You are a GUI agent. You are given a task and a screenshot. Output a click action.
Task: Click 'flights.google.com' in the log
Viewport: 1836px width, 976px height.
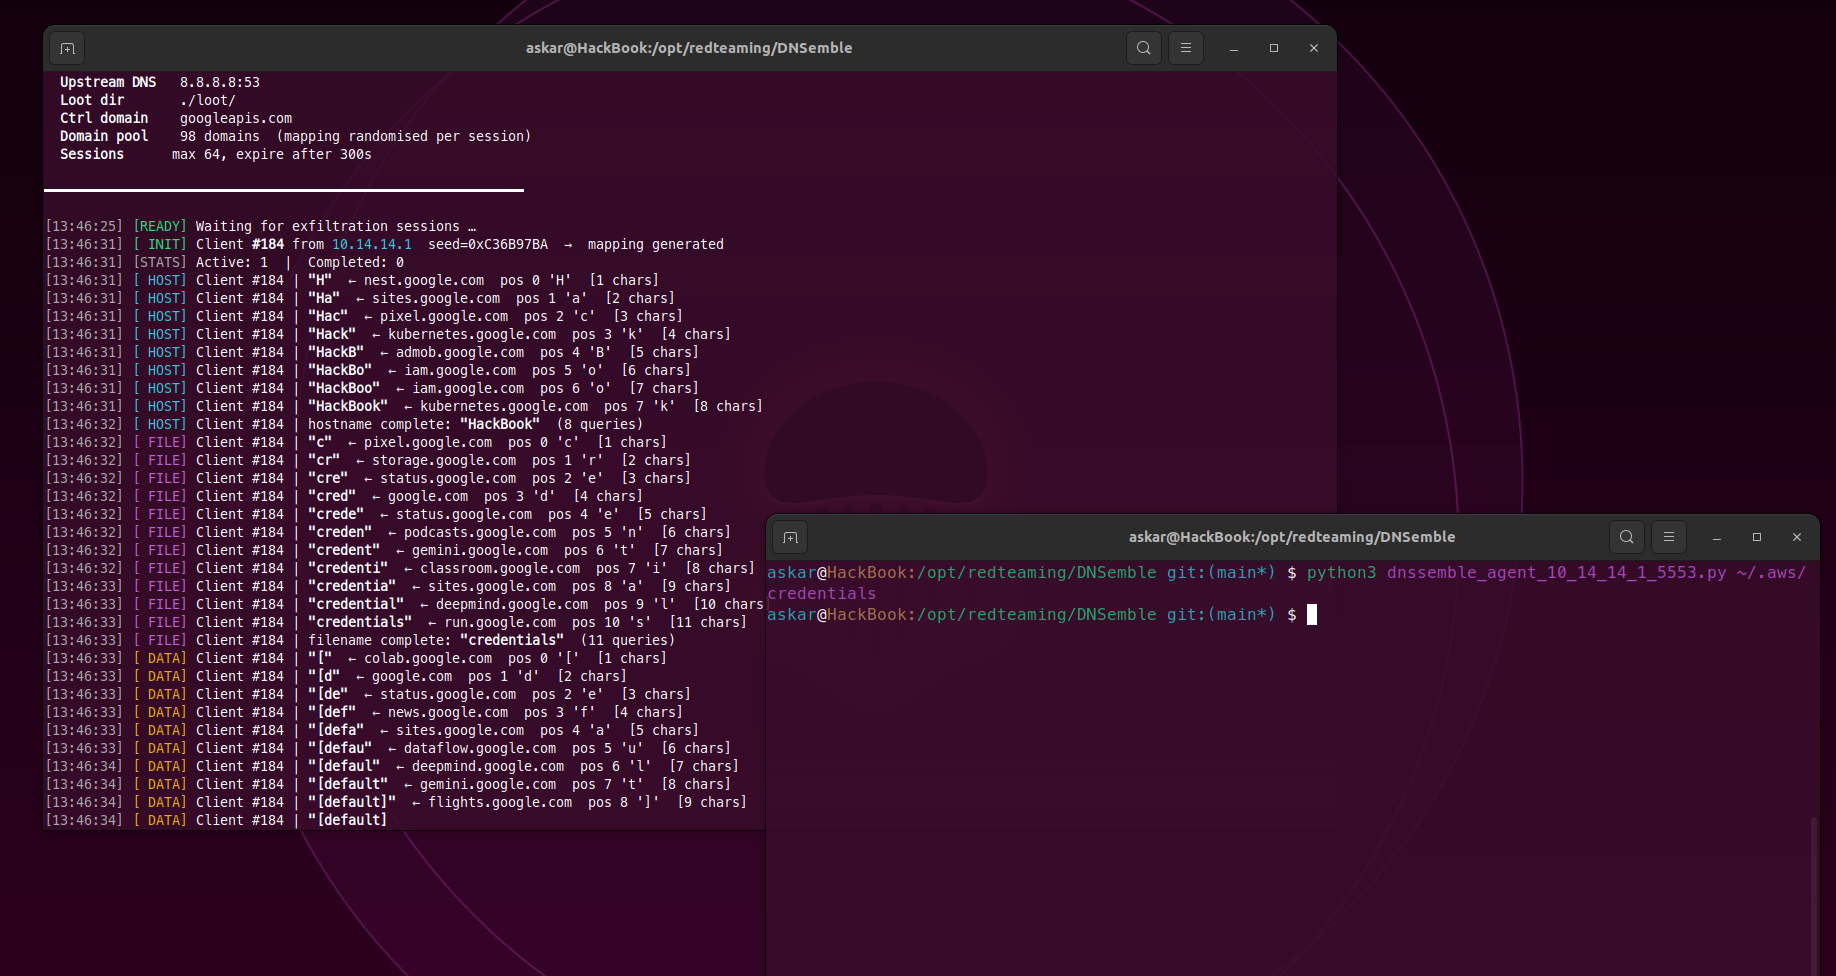coord(500,802)
